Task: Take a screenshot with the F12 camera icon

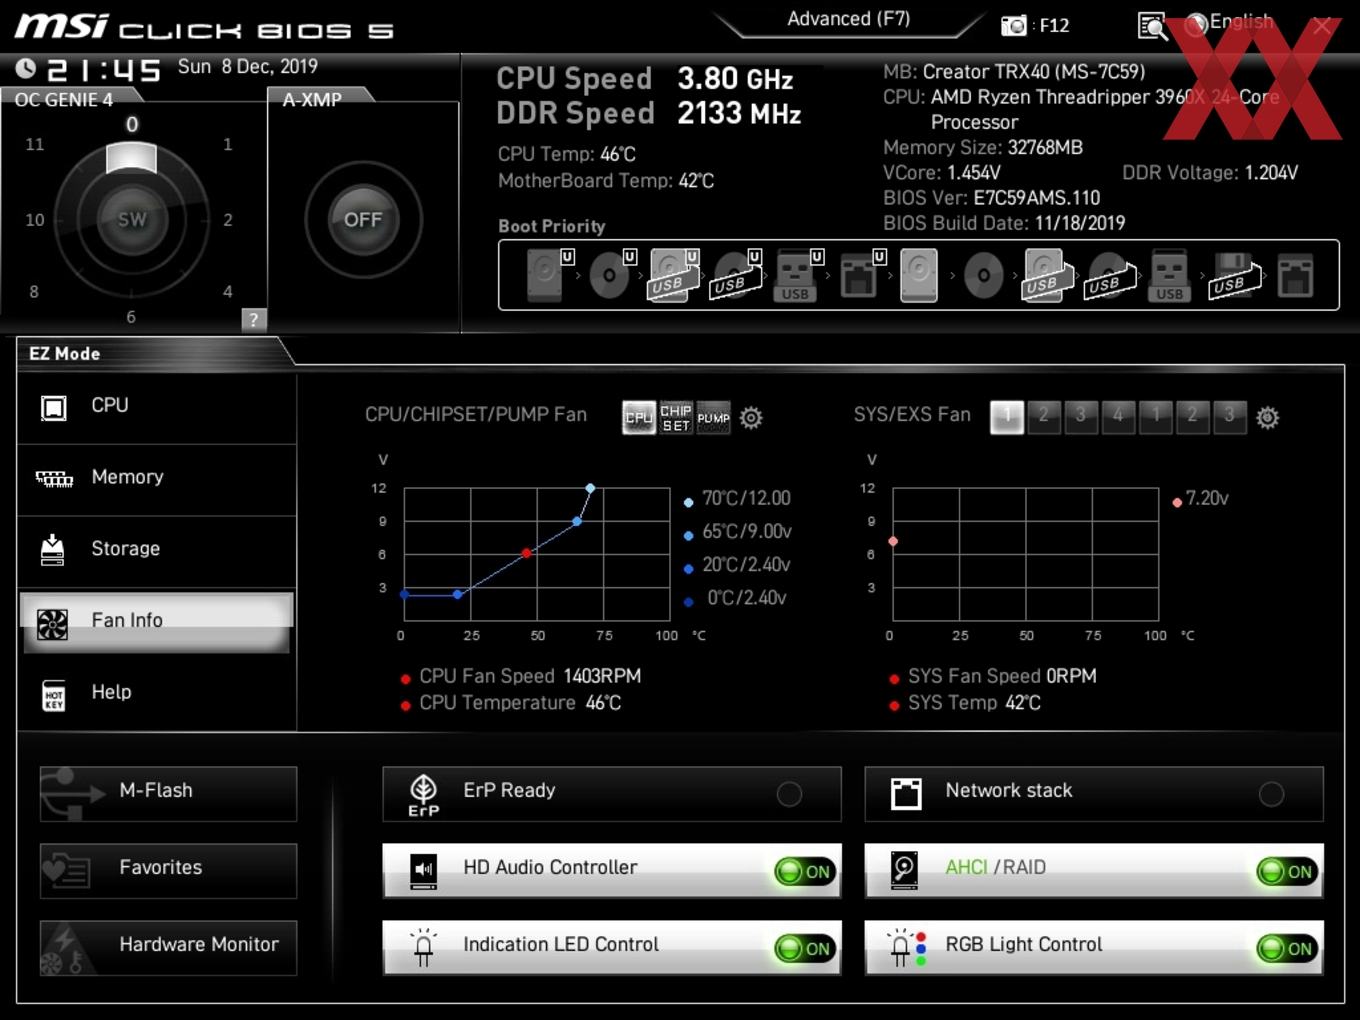Action: 1014,25
